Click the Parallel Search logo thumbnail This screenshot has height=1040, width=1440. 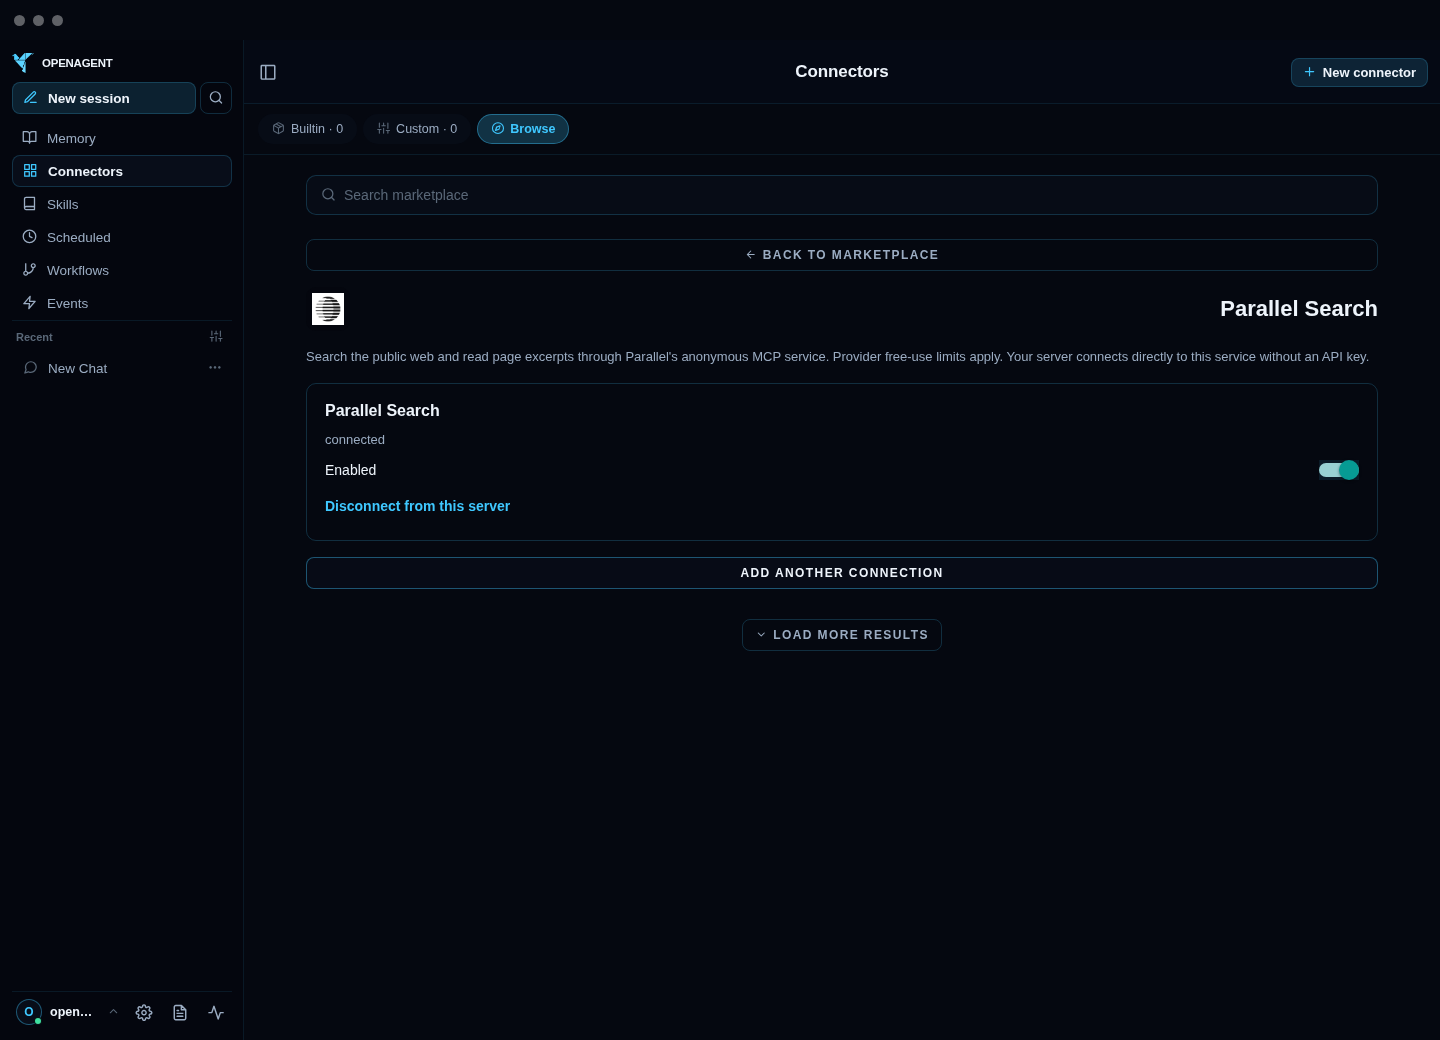[x=328, y=309]
